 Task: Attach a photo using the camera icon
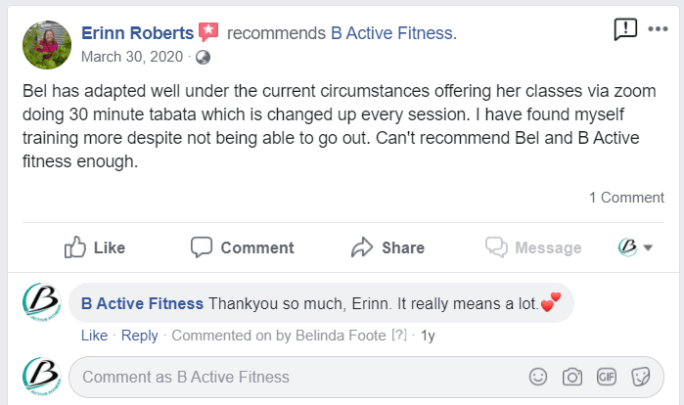pos(572,377)
